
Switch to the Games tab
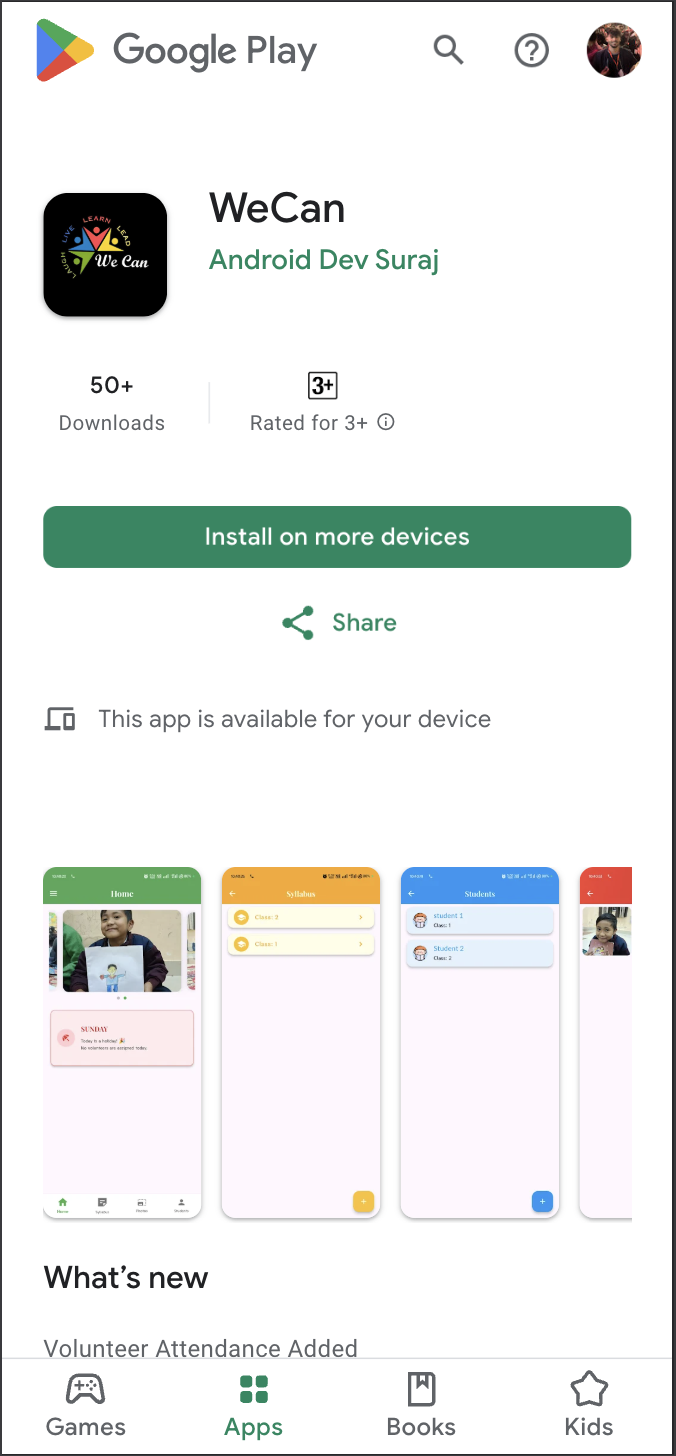(86, 1405)
